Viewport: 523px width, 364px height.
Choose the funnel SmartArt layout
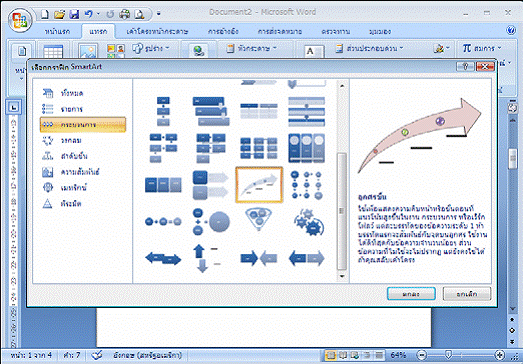pos(259,220)
